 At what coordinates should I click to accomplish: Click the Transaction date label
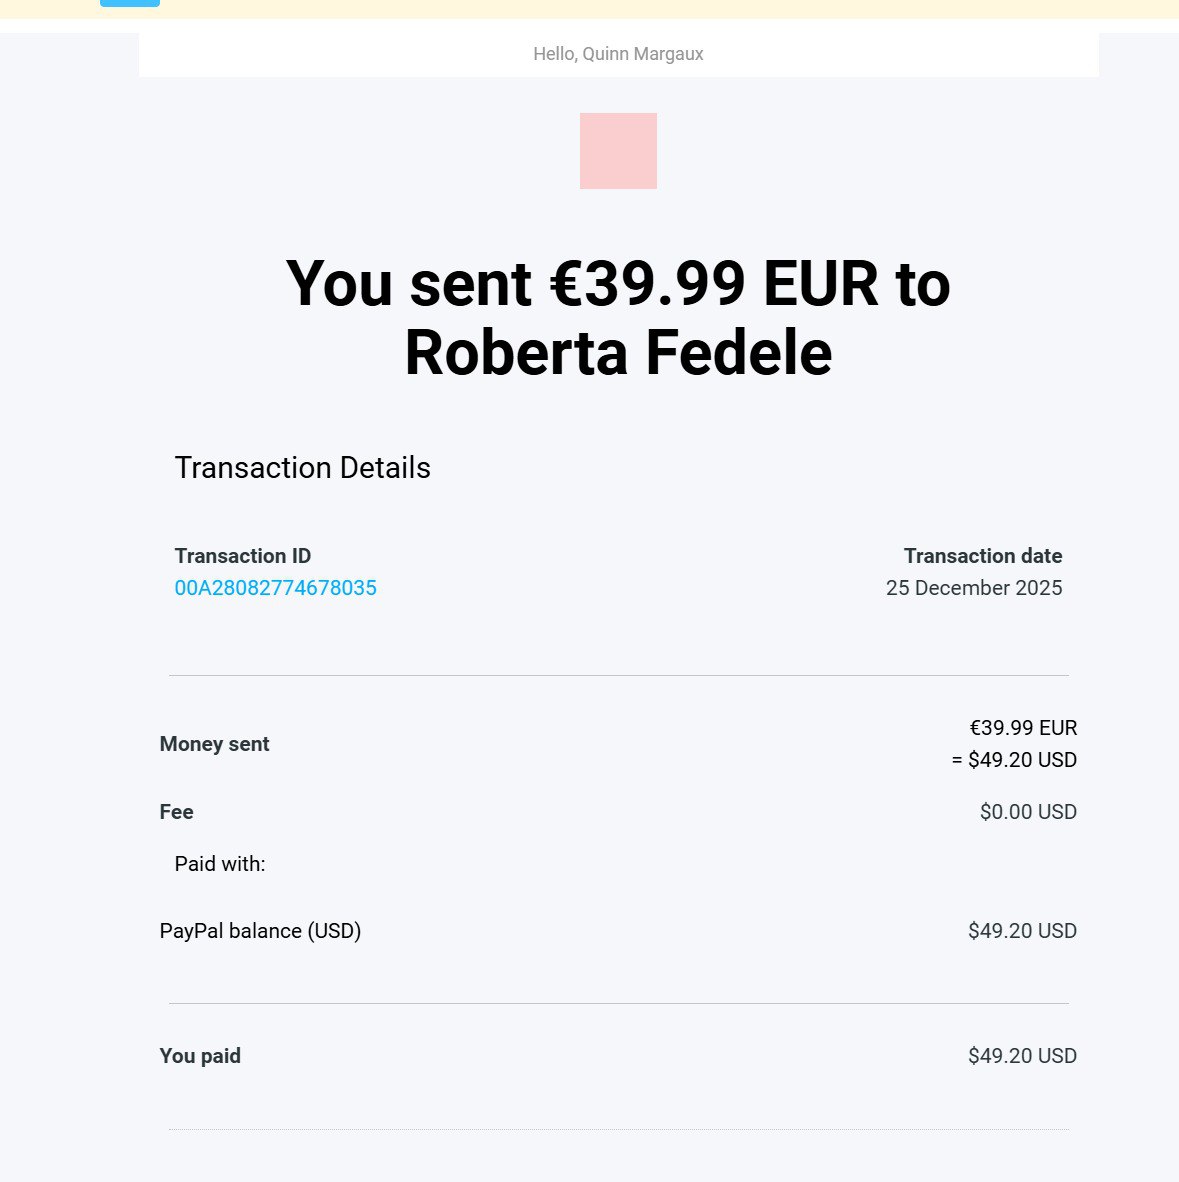[x=983, y=556]
